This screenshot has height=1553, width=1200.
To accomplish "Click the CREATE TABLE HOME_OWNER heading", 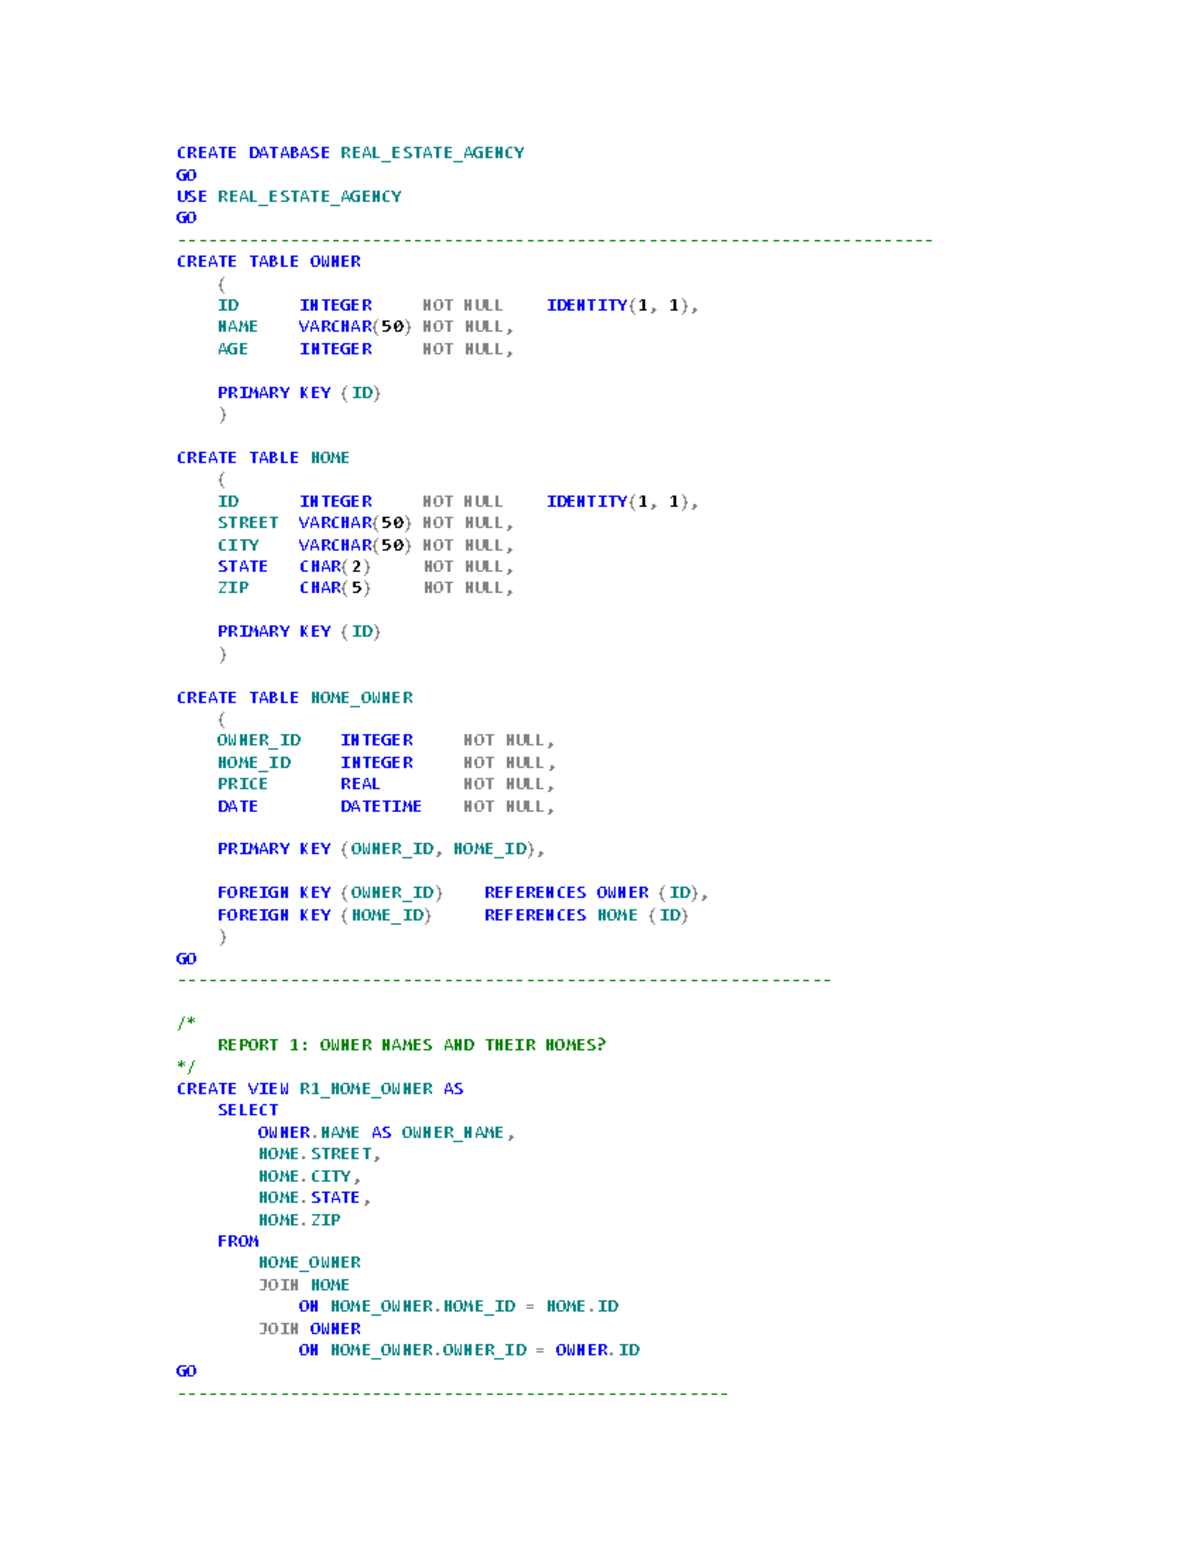I will click(295, 697).
